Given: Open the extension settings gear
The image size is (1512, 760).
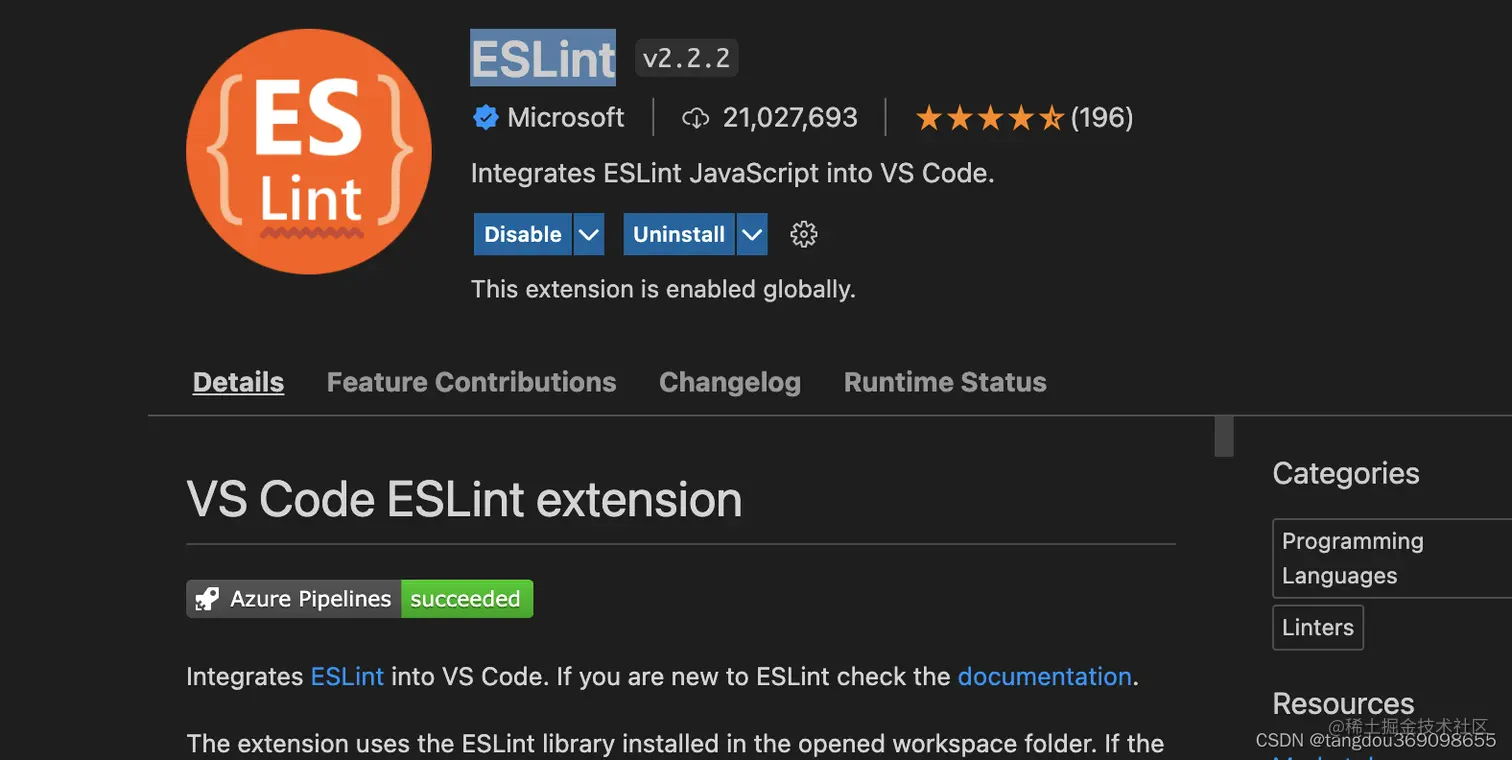Looking at the screenshot, I should (x=804, y=234).
